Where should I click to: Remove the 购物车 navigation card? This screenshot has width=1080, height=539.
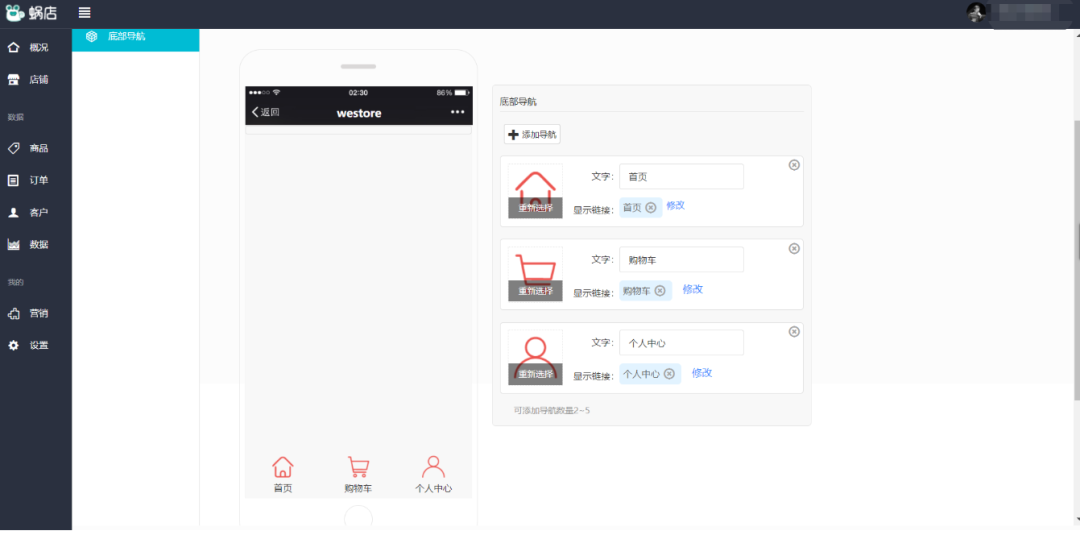point(794,249)
